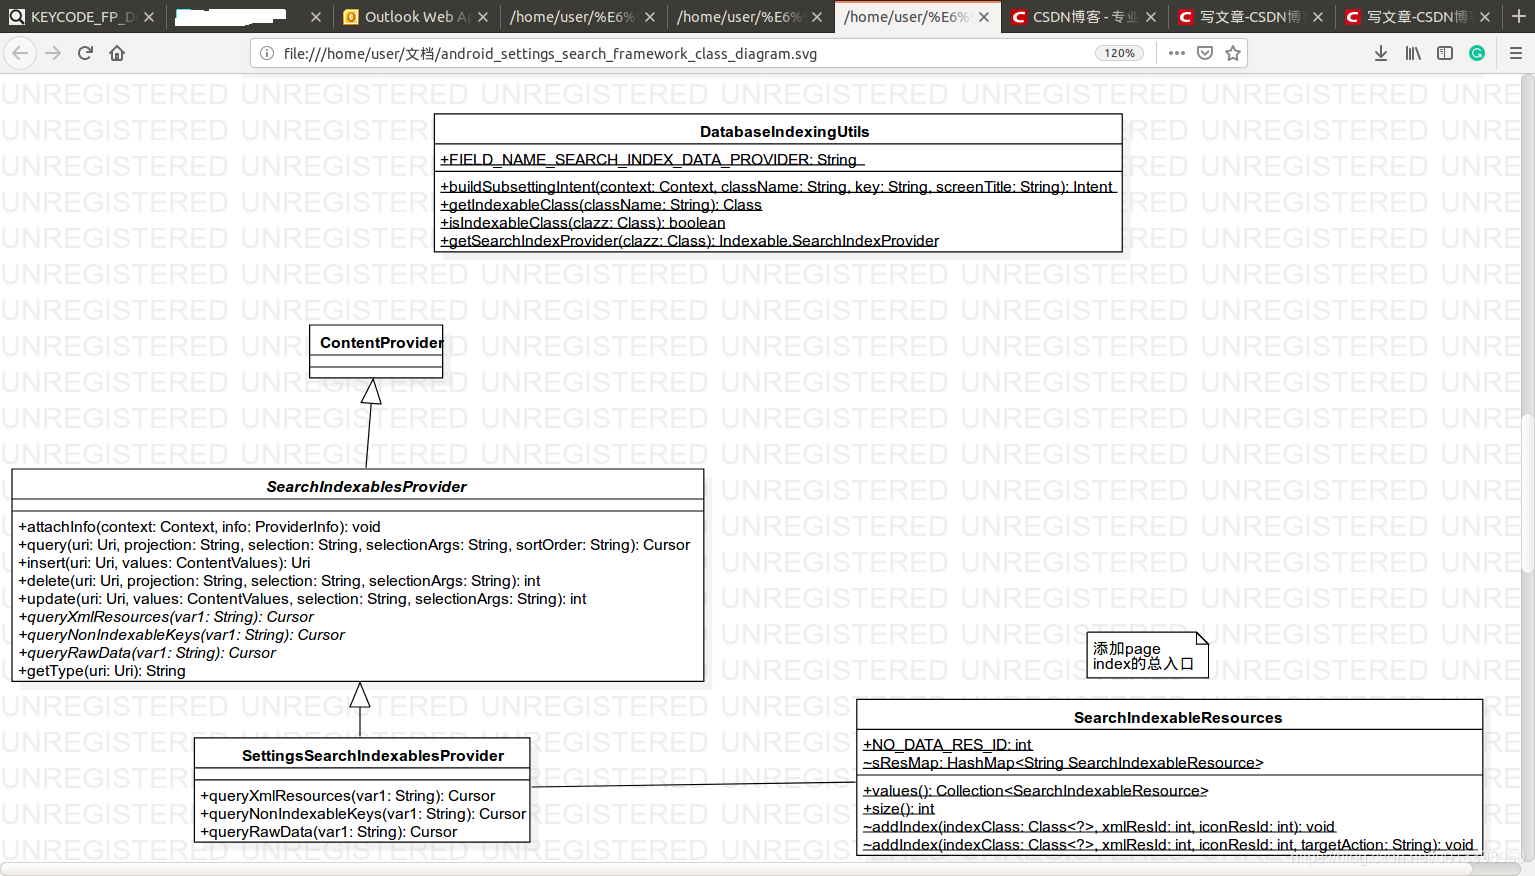This screenshot has width=1535, height=876.
Task: Click the SearchIndexablesProvider class title
Action: 366,487
